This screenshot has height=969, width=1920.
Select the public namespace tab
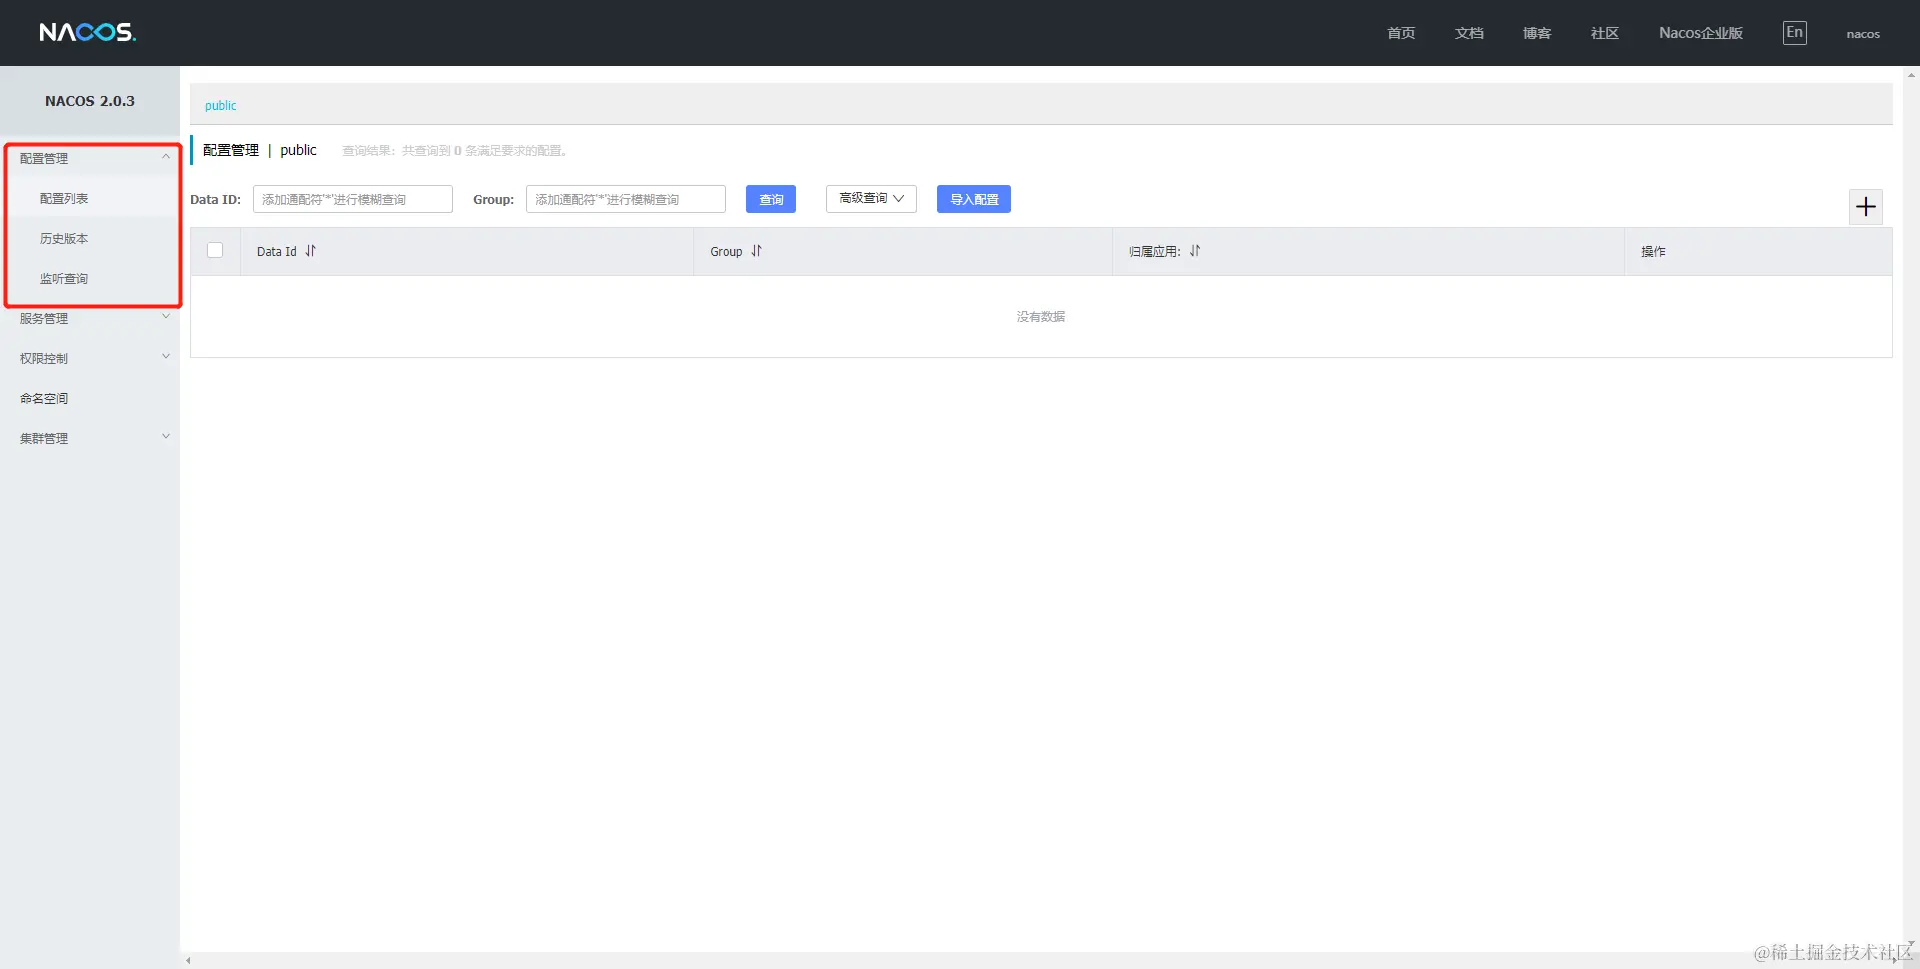point(221,105)
